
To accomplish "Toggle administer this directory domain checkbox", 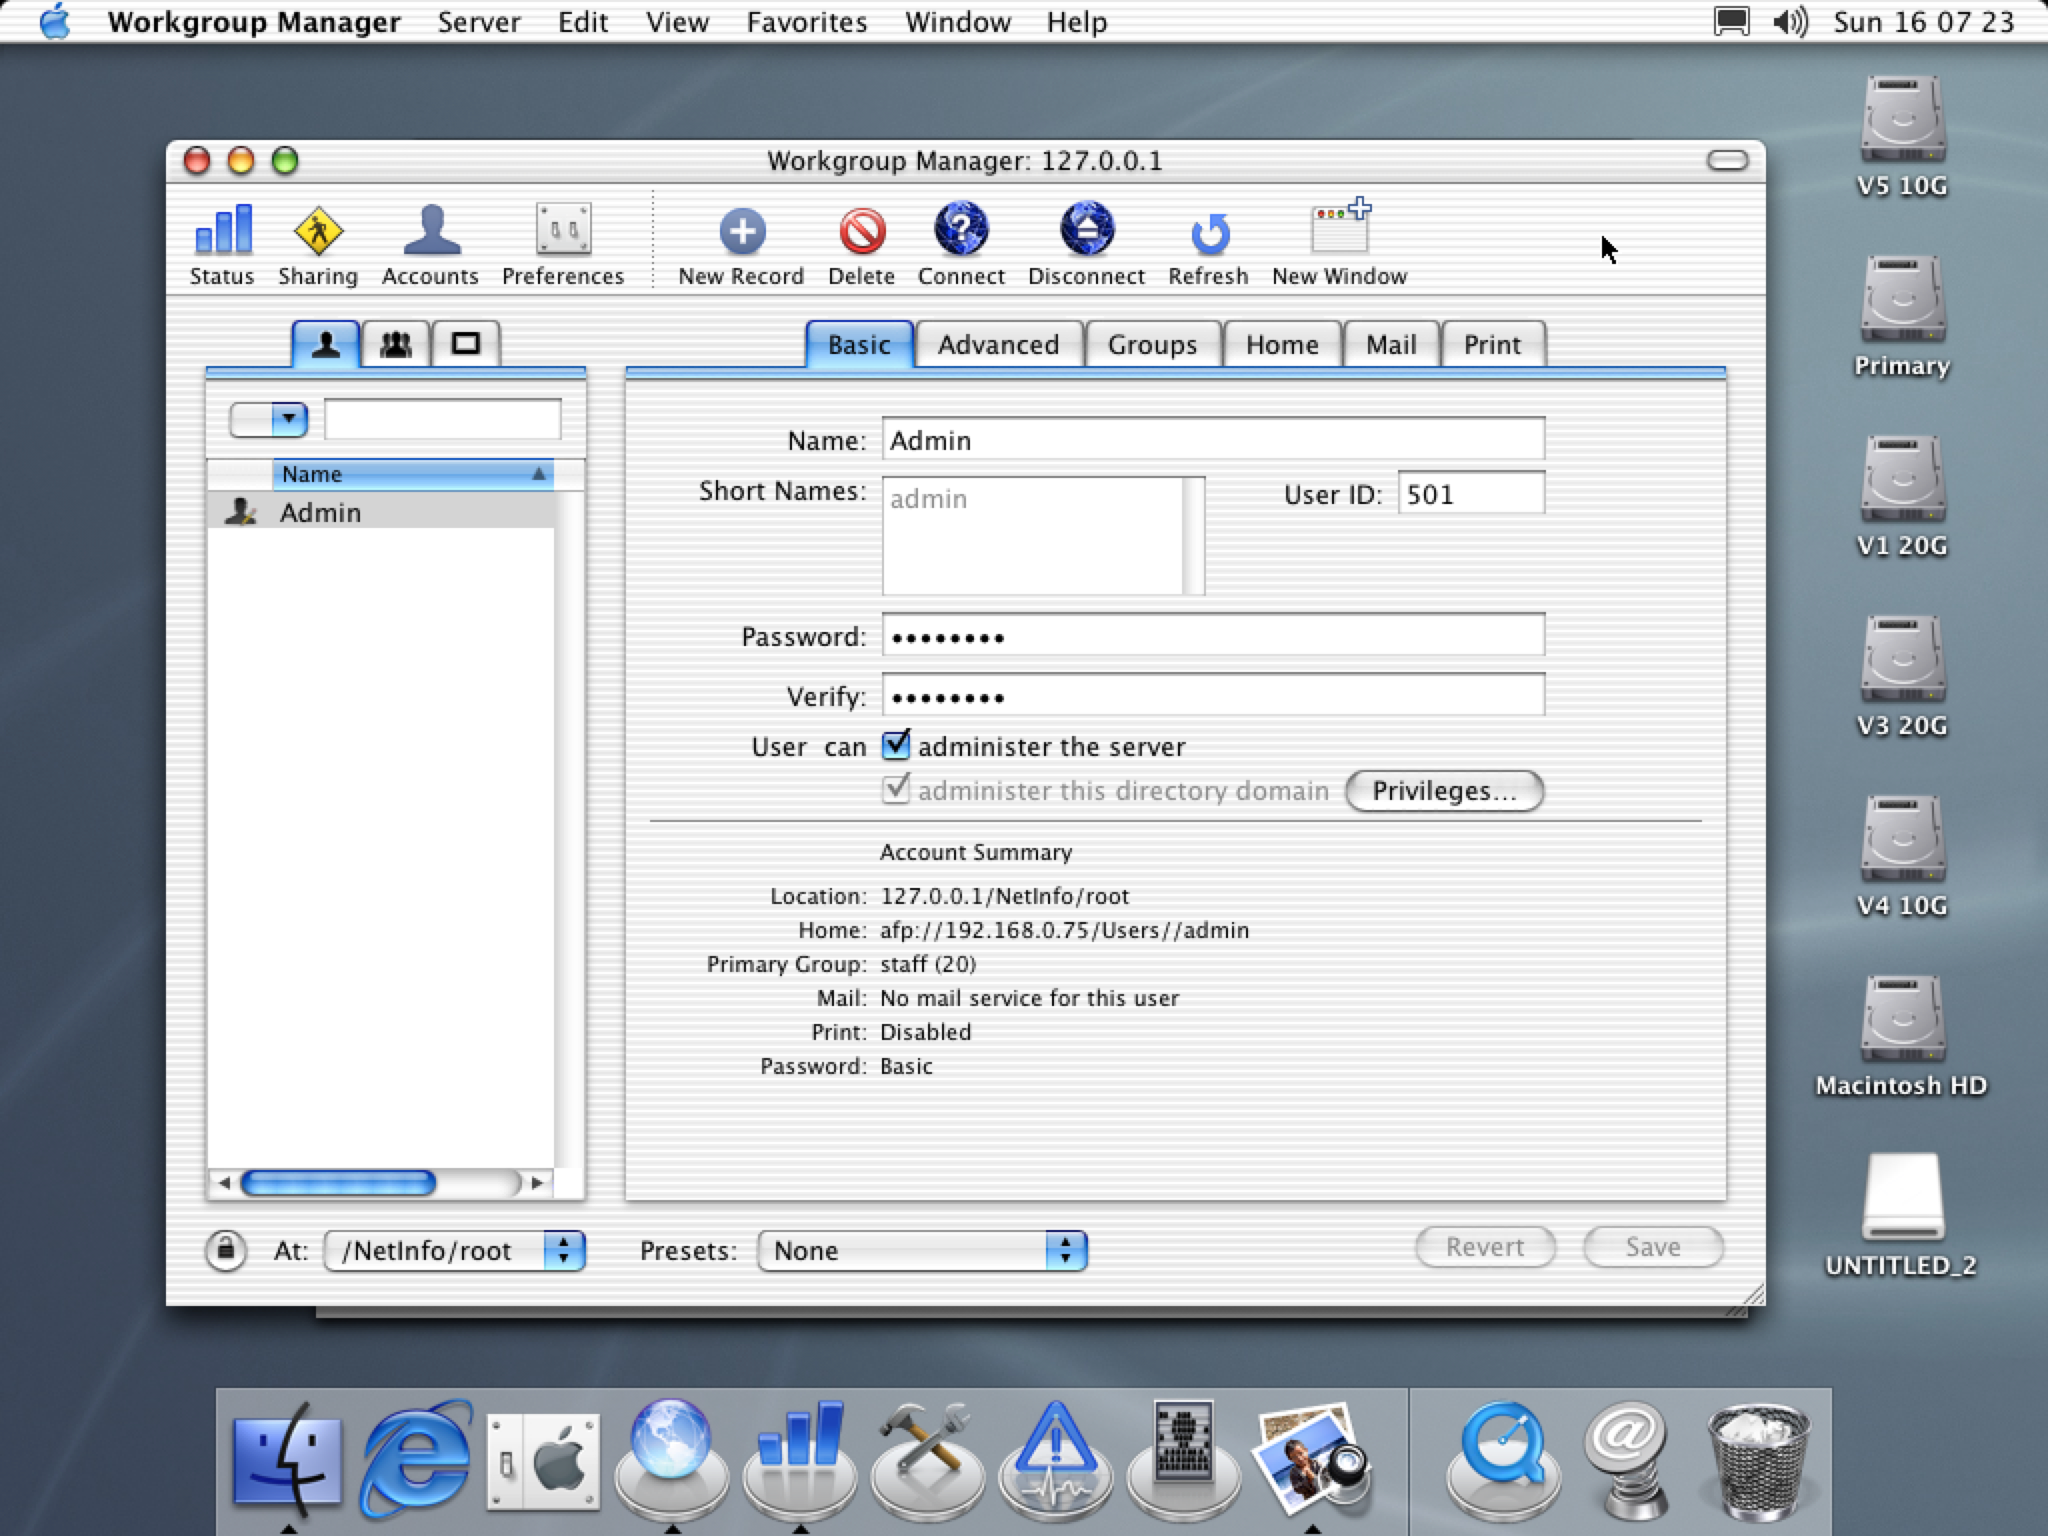I will 896,789.
